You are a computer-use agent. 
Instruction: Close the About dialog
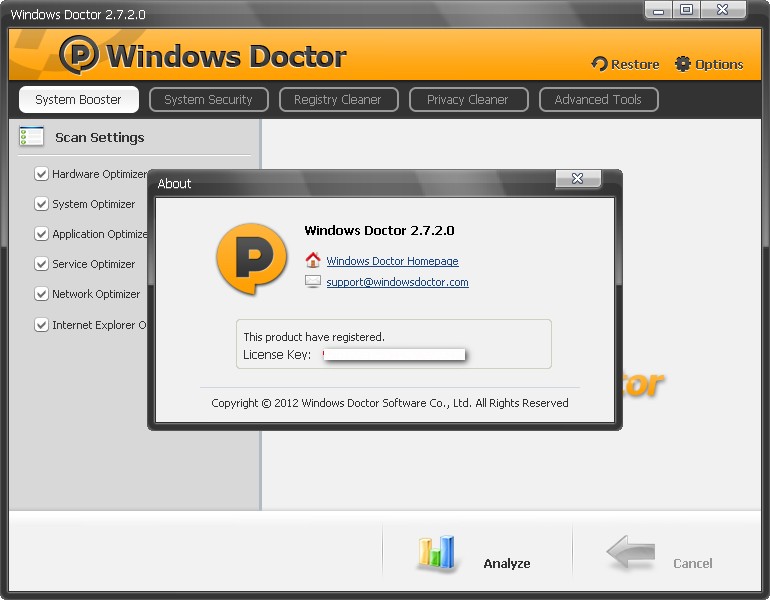[578, 179]
